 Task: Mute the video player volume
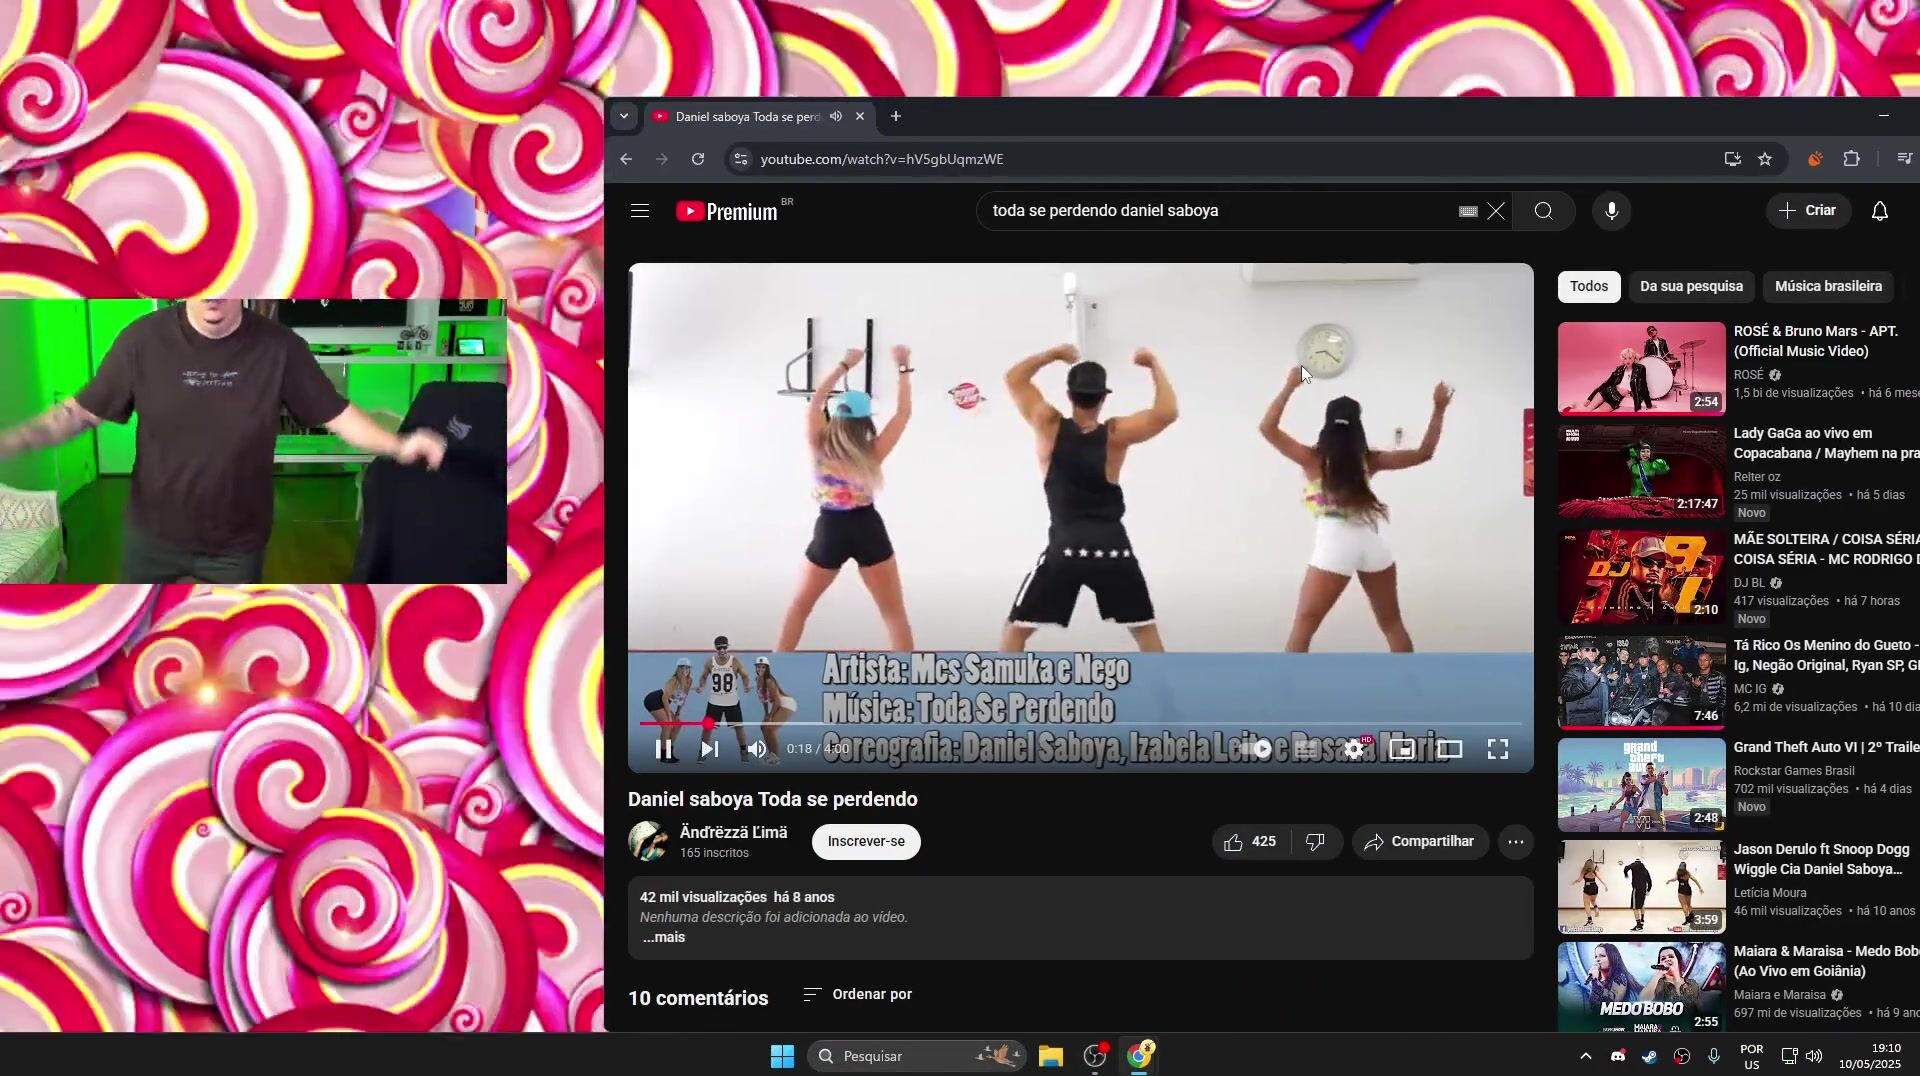tap(757, 749)
